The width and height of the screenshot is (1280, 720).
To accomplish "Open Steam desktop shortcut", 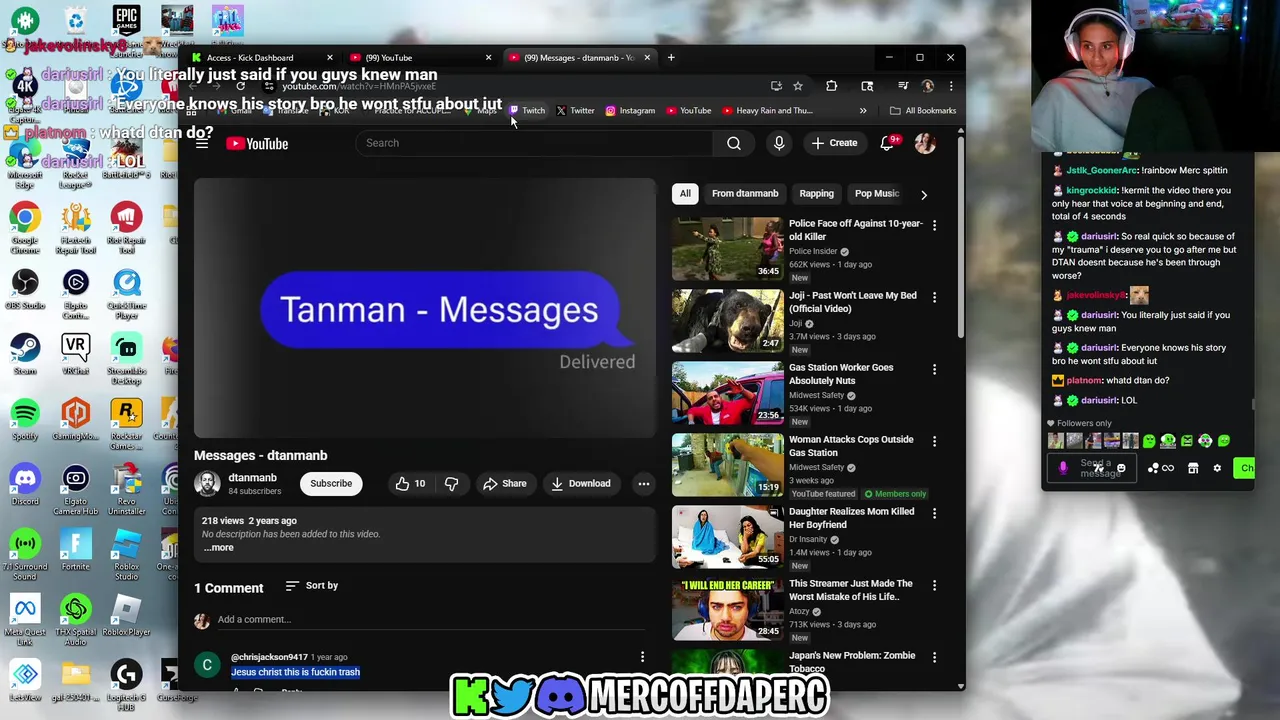I will point(25,354).
